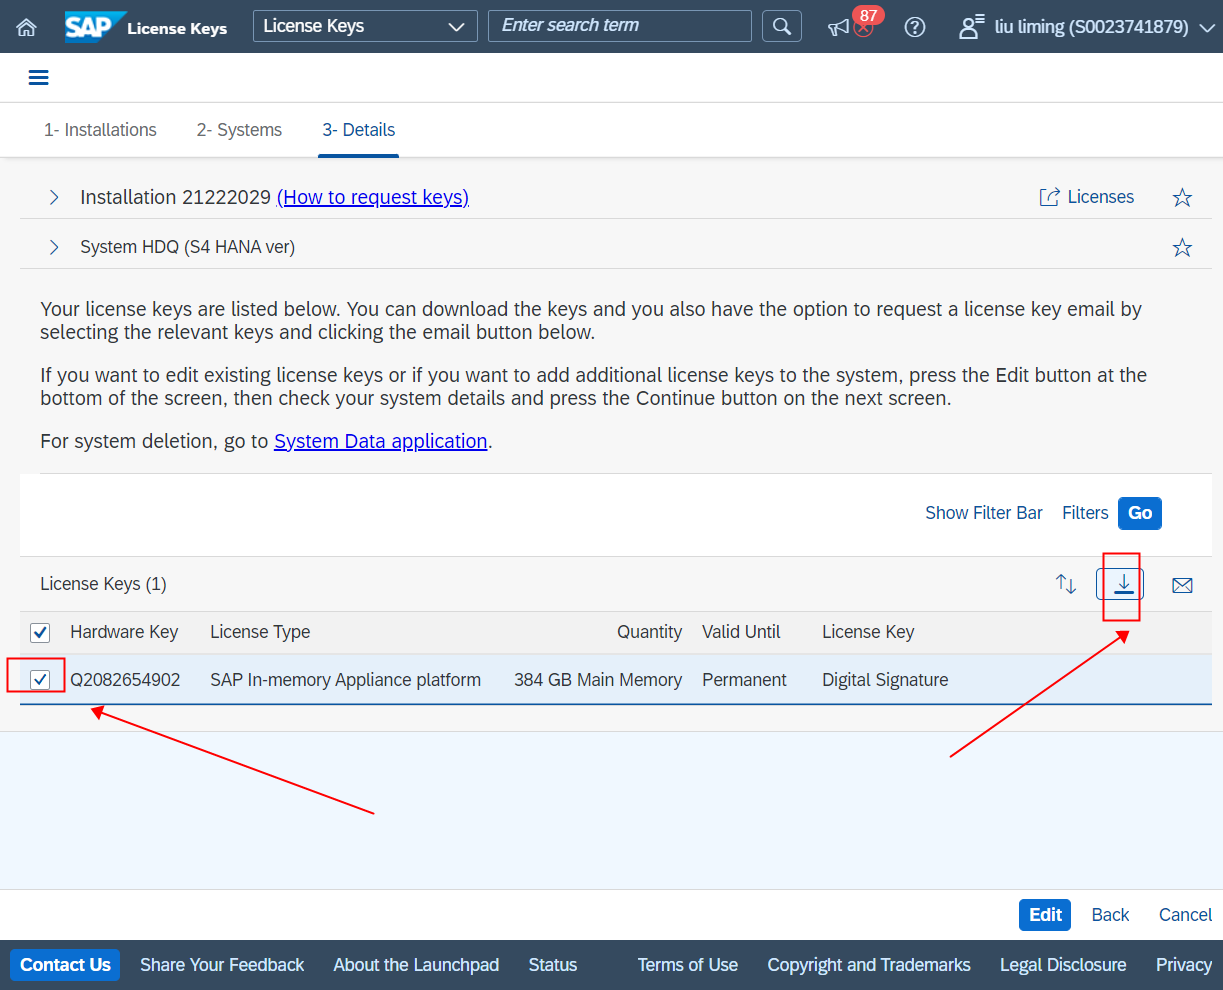1223x990 pixels.
Task: Open the table sort settings icon
Action: point(1066,584)
